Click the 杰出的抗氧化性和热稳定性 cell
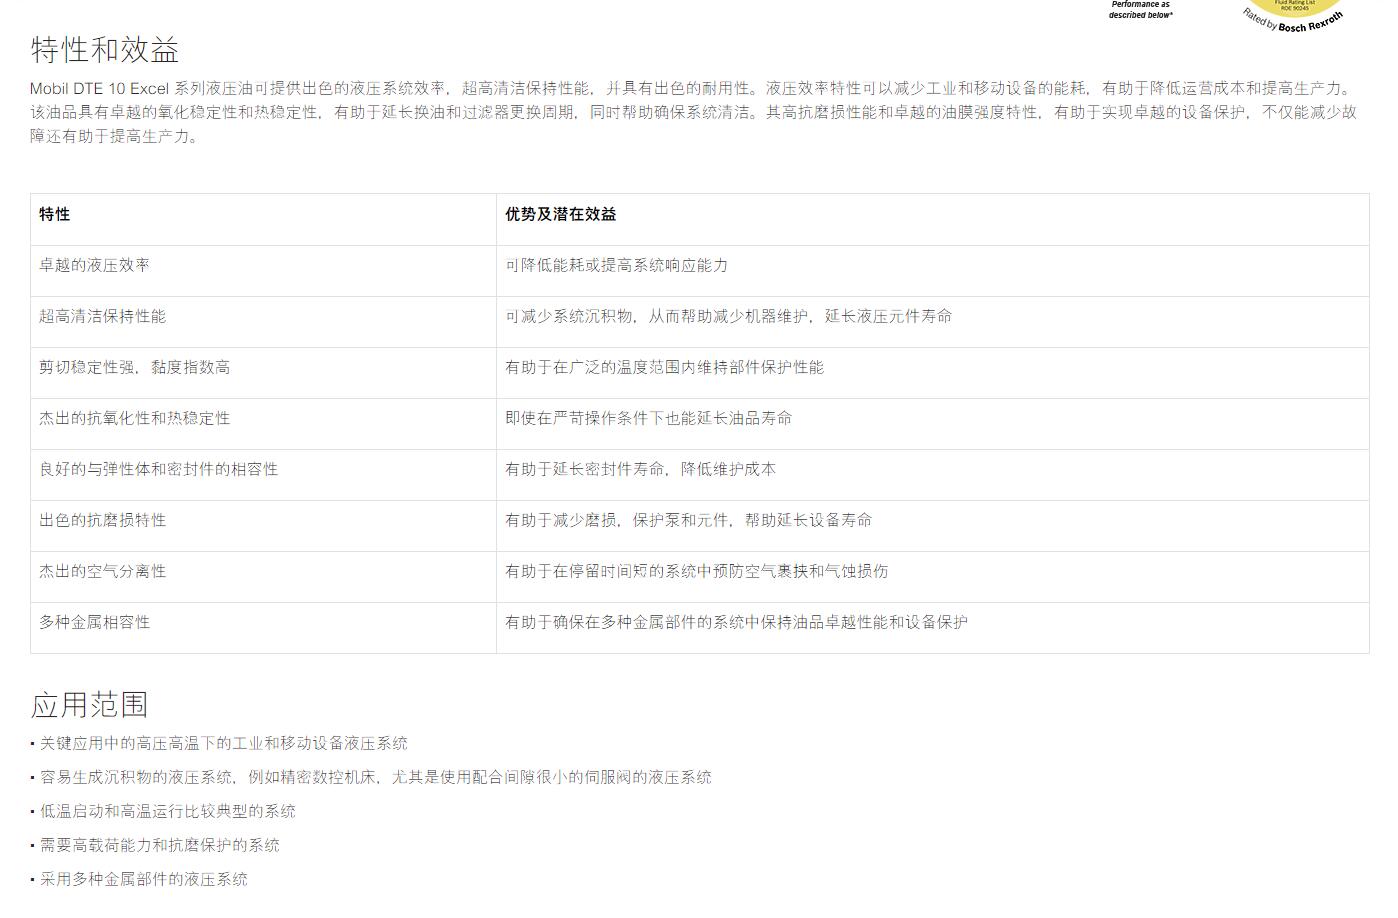Image resolution: width=1398 pixels, height=918 pixels. (x=263, y=424)
